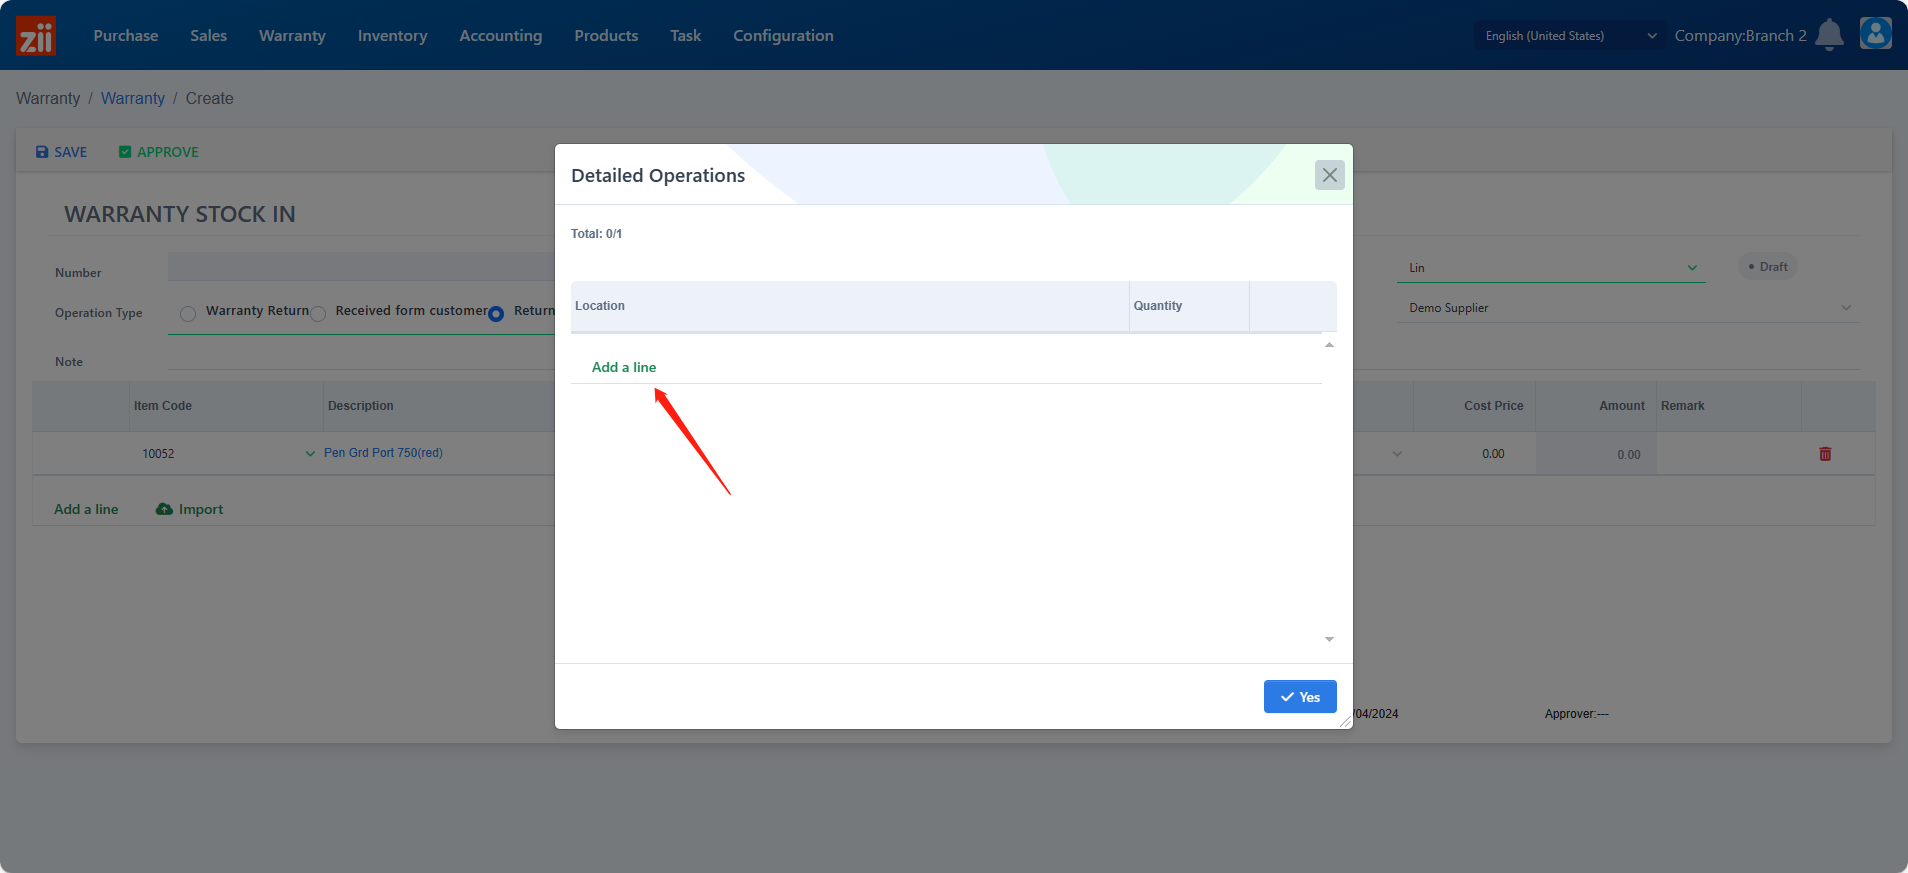The image size is (1908, 873).
Task: Open the Task menu
Action: (686, 35)
